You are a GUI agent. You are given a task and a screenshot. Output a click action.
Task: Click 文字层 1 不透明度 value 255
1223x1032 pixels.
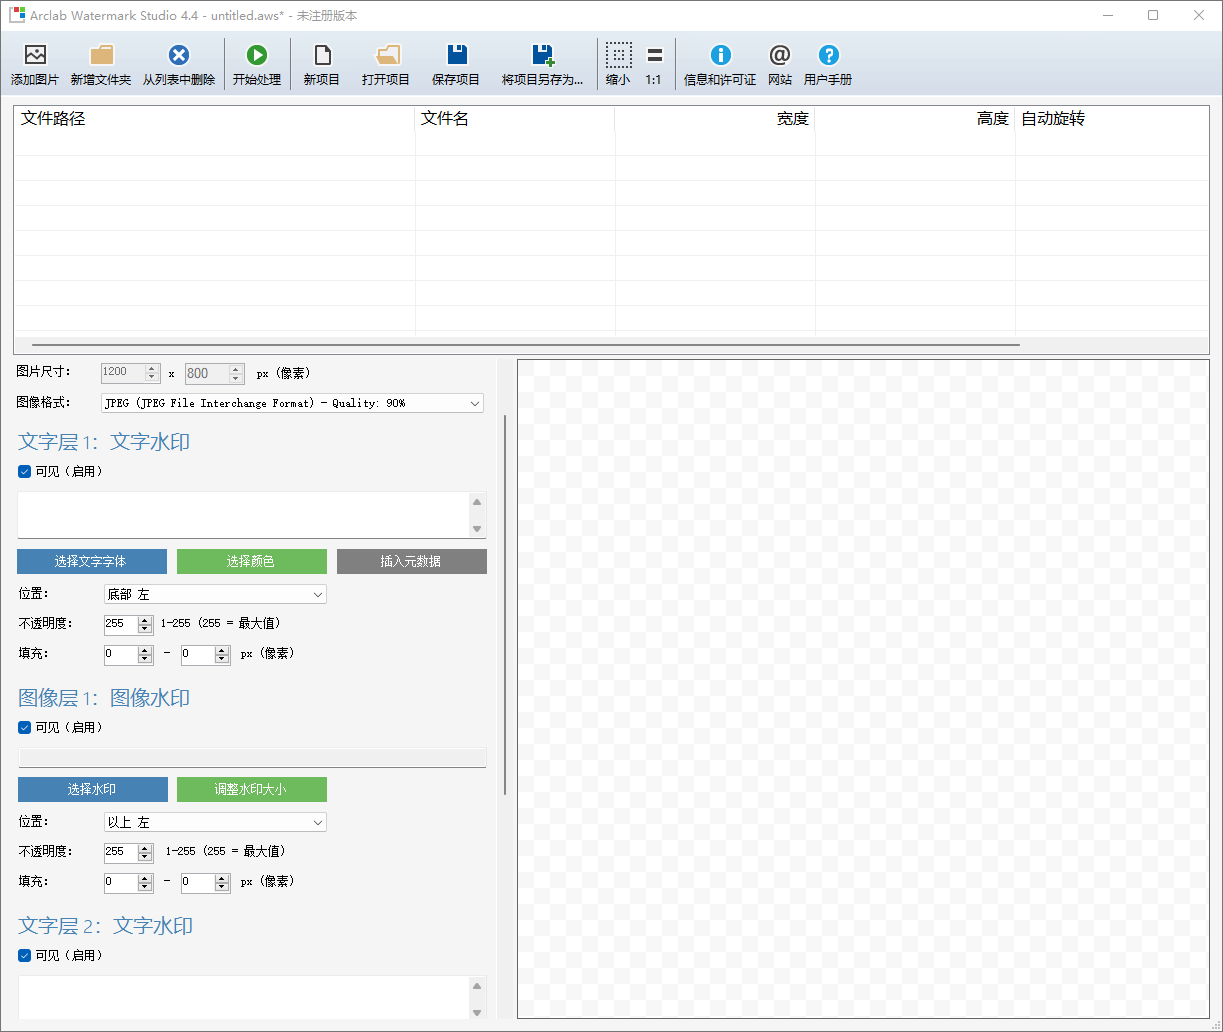click(120, 624)
